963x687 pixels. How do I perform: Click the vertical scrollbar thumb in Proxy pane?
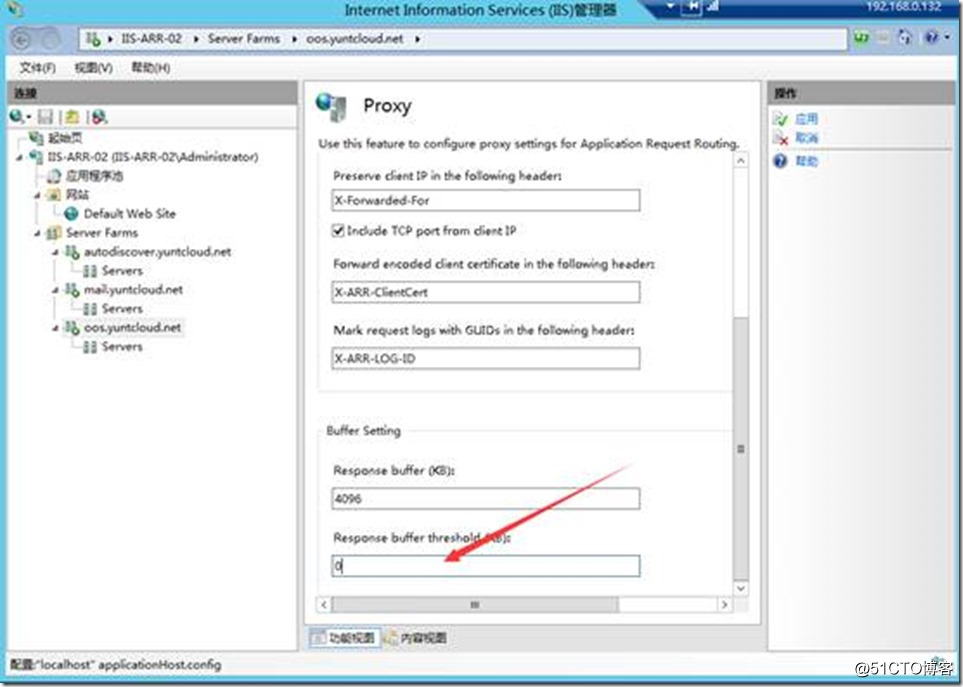(741, 449)
